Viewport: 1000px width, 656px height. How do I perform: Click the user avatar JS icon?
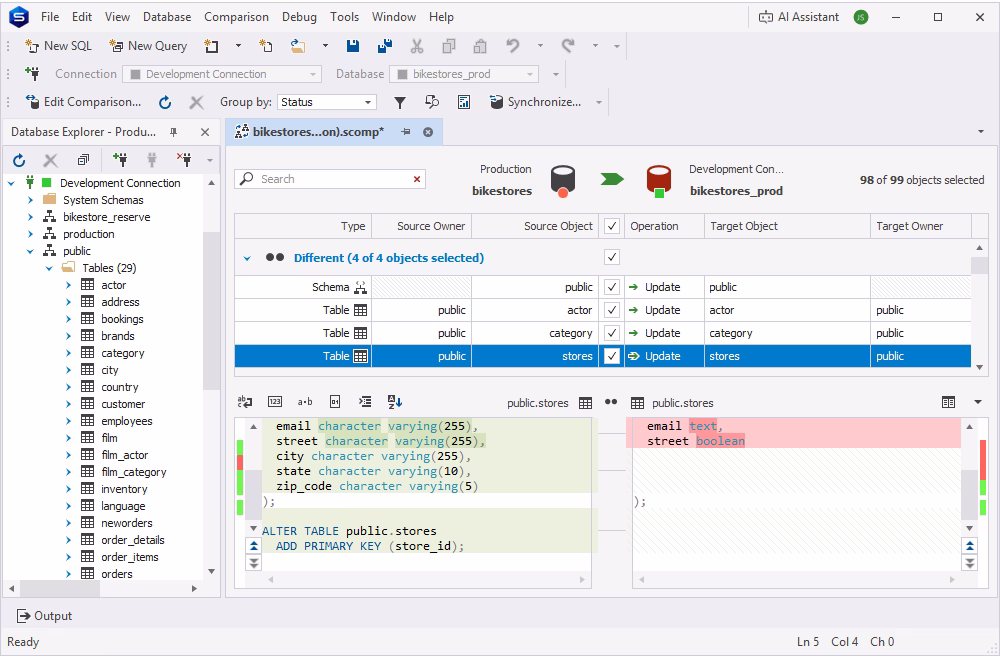pyautogui.click(x=860, y=17)
